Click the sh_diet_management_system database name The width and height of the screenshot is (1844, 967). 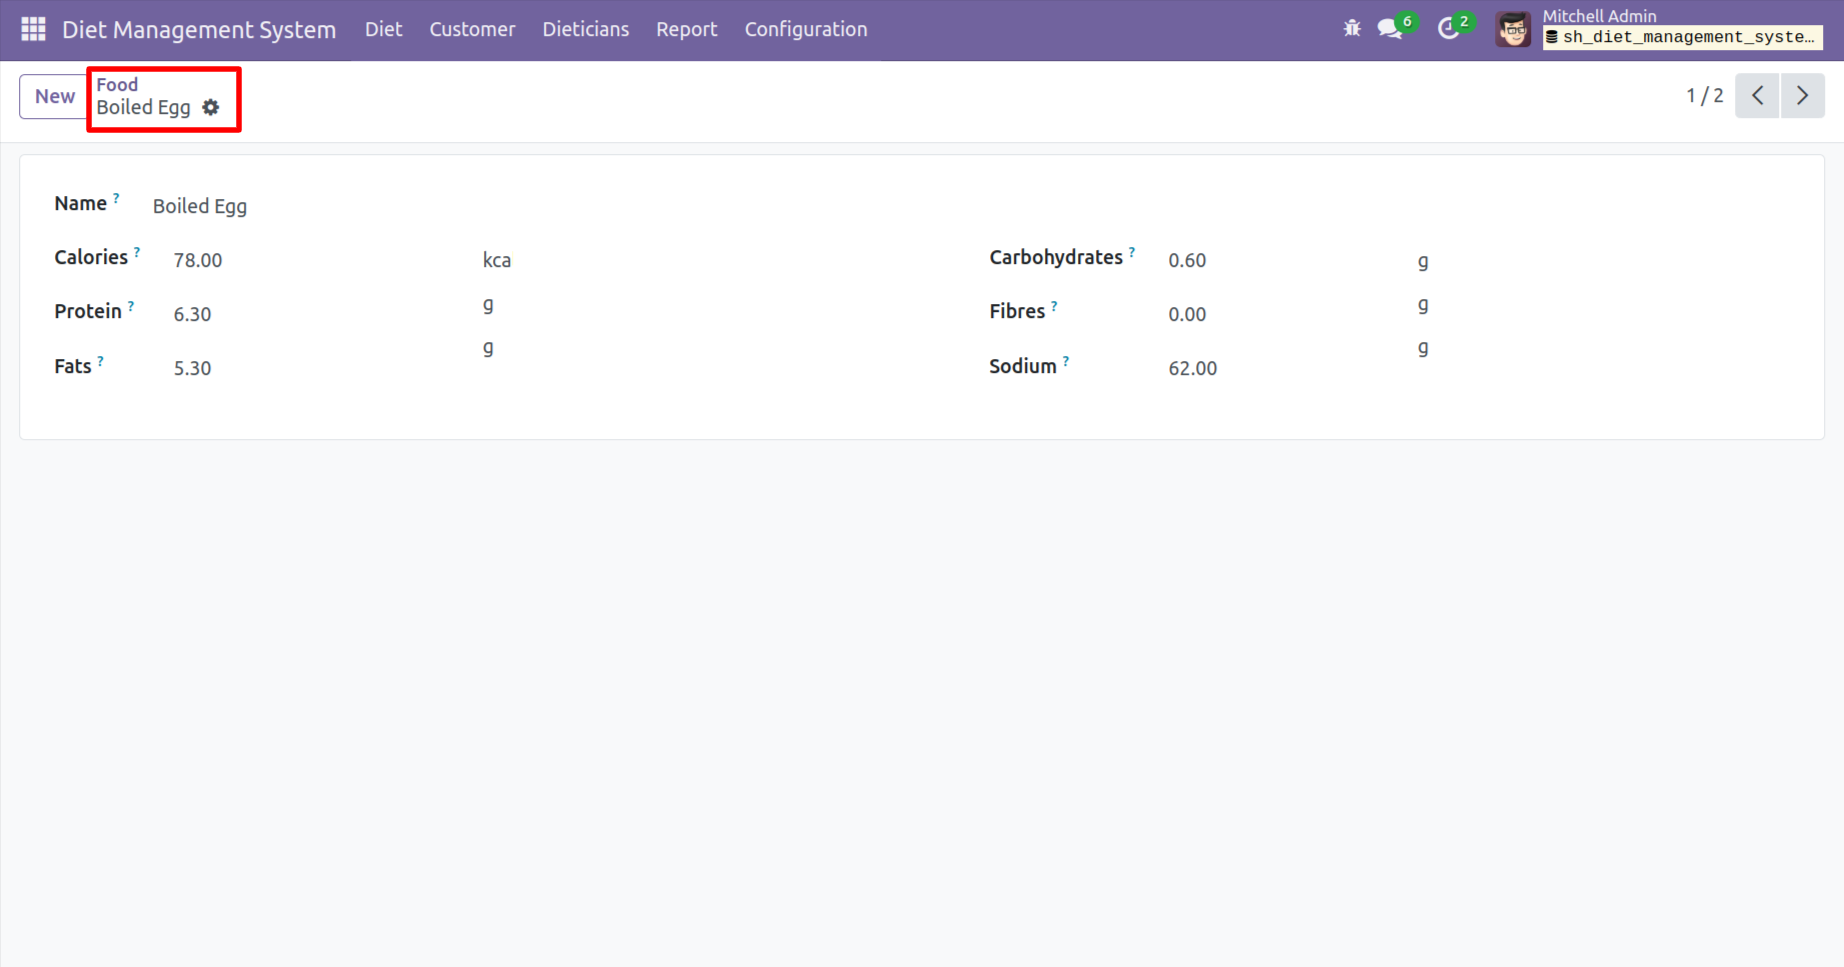[x=1683, y=37]
